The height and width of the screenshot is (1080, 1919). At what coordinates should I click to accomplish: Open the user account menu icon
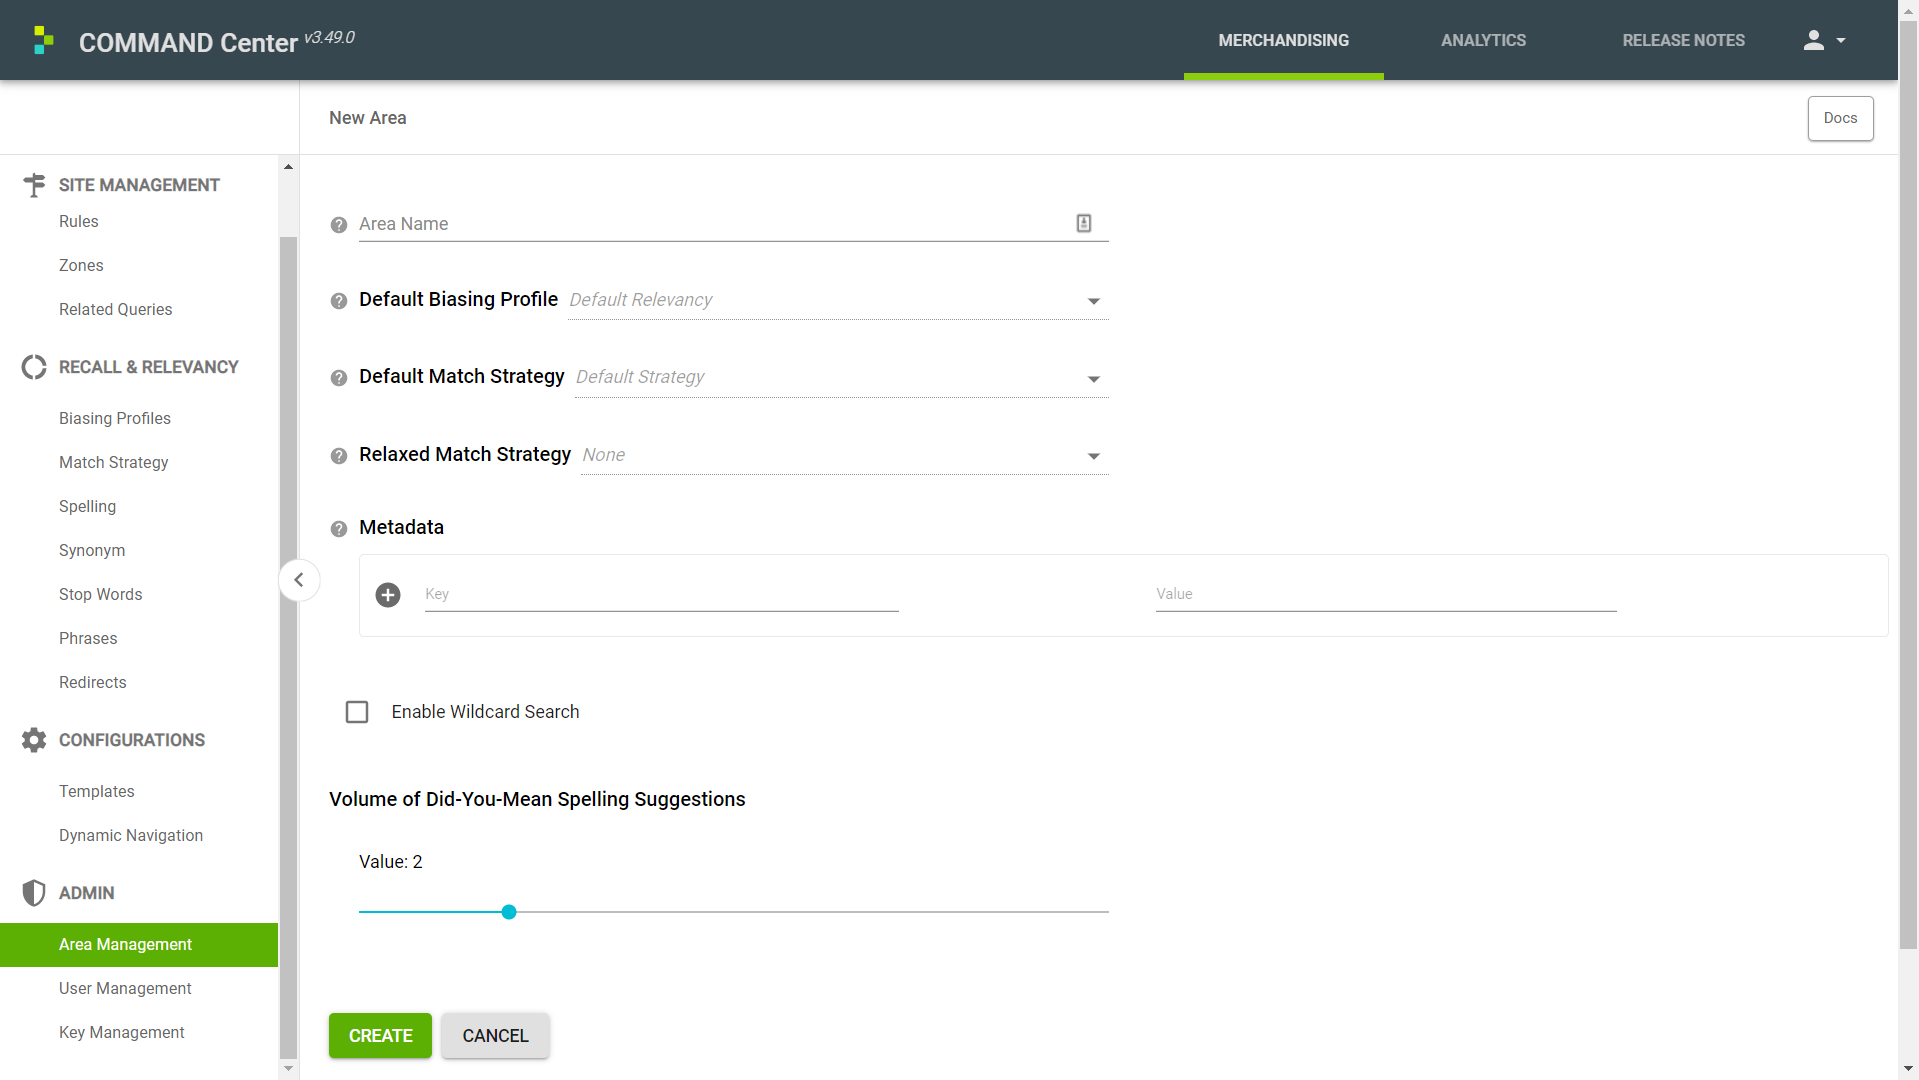(1823, 40)
